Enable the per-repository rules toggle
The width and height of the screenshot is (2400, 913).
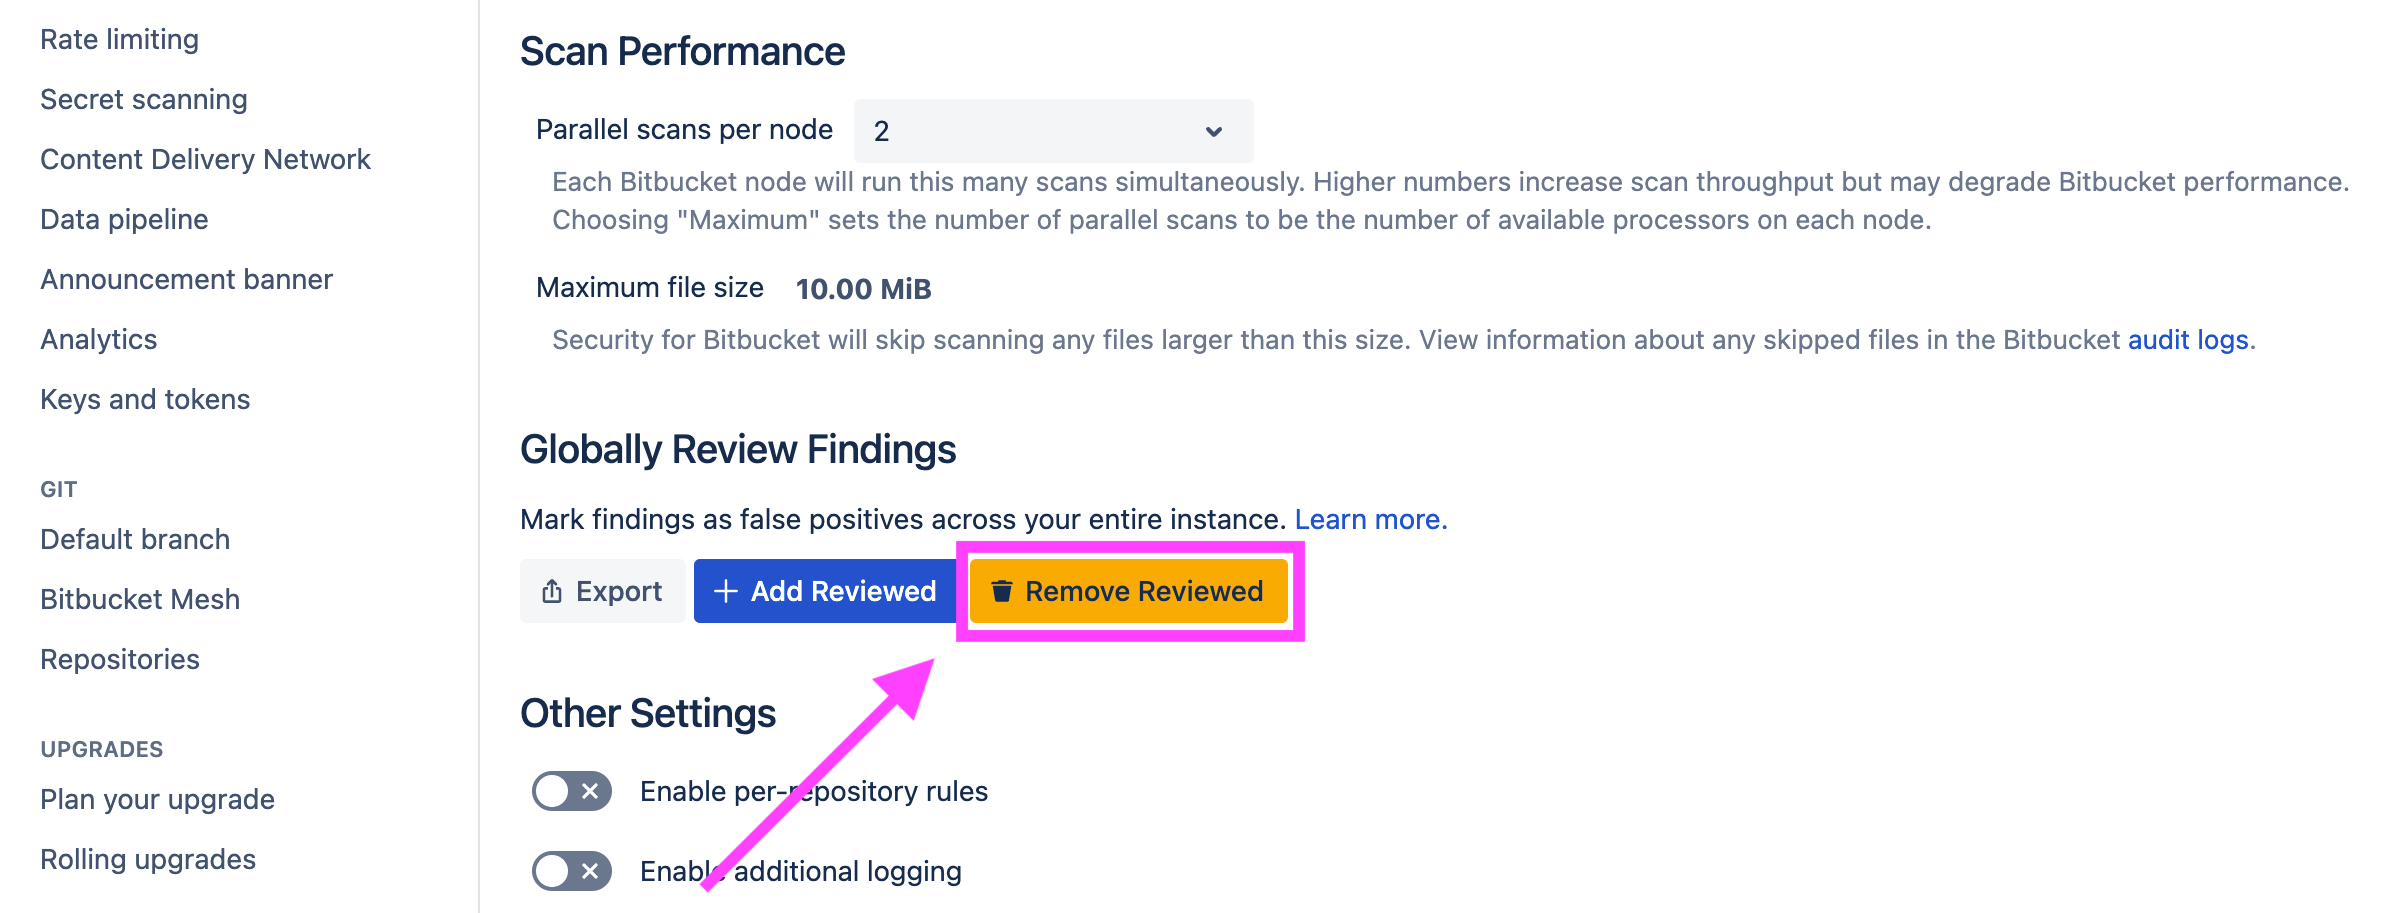click(x=571, y=791)
